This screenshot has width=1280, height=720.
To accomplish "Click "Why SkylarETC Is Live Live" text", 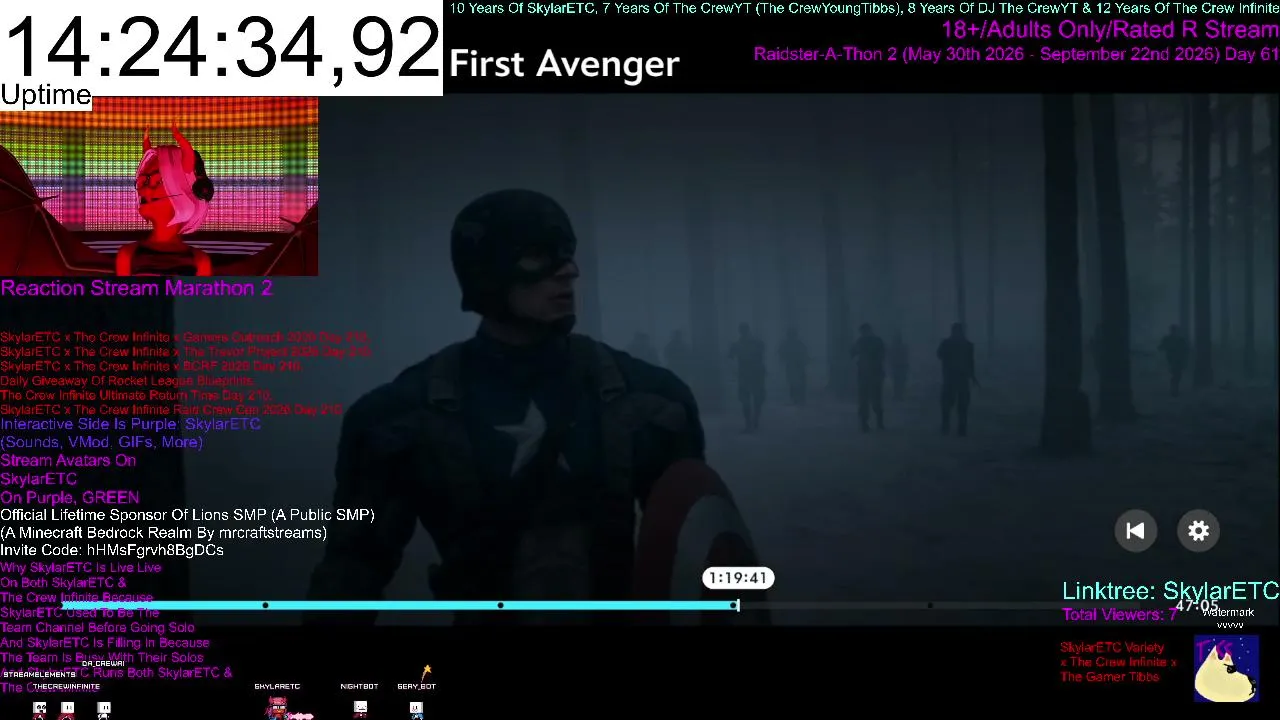I will click(x=80, y=568).
